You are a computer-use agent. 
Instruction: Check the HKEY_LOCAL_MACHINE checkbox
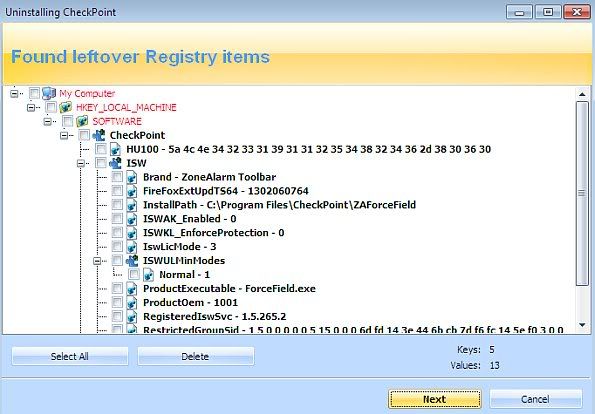51,107
